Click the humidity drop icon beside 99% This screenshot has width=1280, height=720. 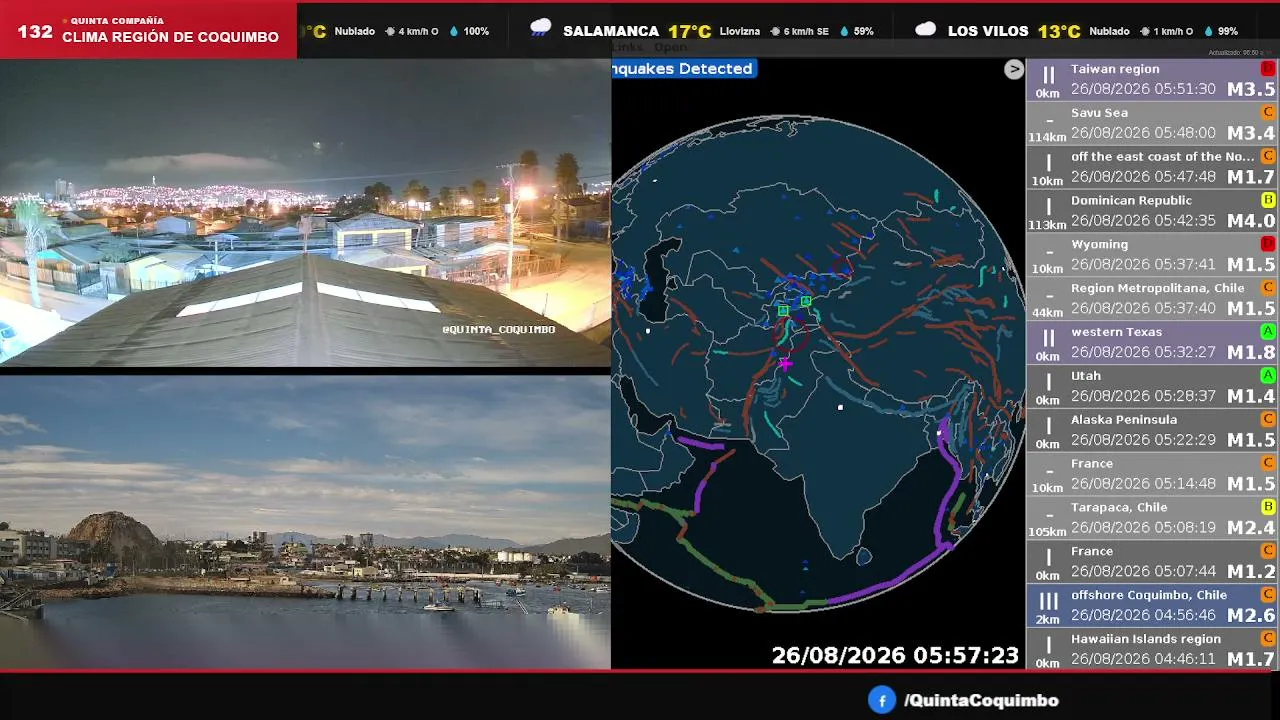pyautogui.click(x=1209, y=31)
